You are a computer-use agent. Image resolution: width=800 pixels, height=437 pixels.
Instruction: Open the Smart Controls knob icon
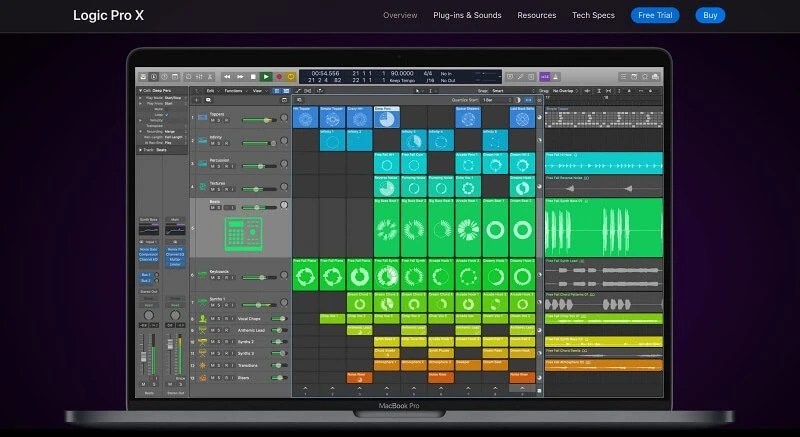pyautogui.click(x=188, y=76)
